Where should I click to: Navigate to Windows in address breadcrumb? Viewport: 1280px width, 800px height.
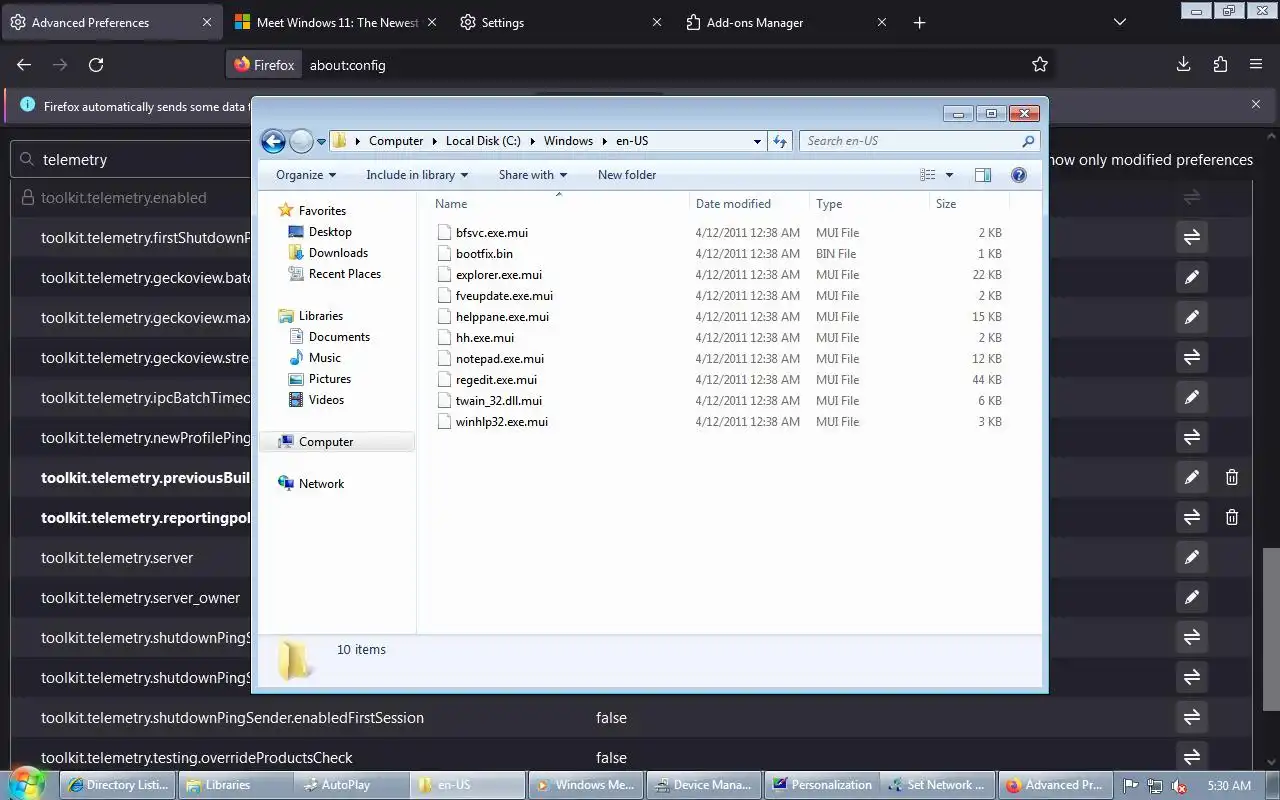(568, 141)
